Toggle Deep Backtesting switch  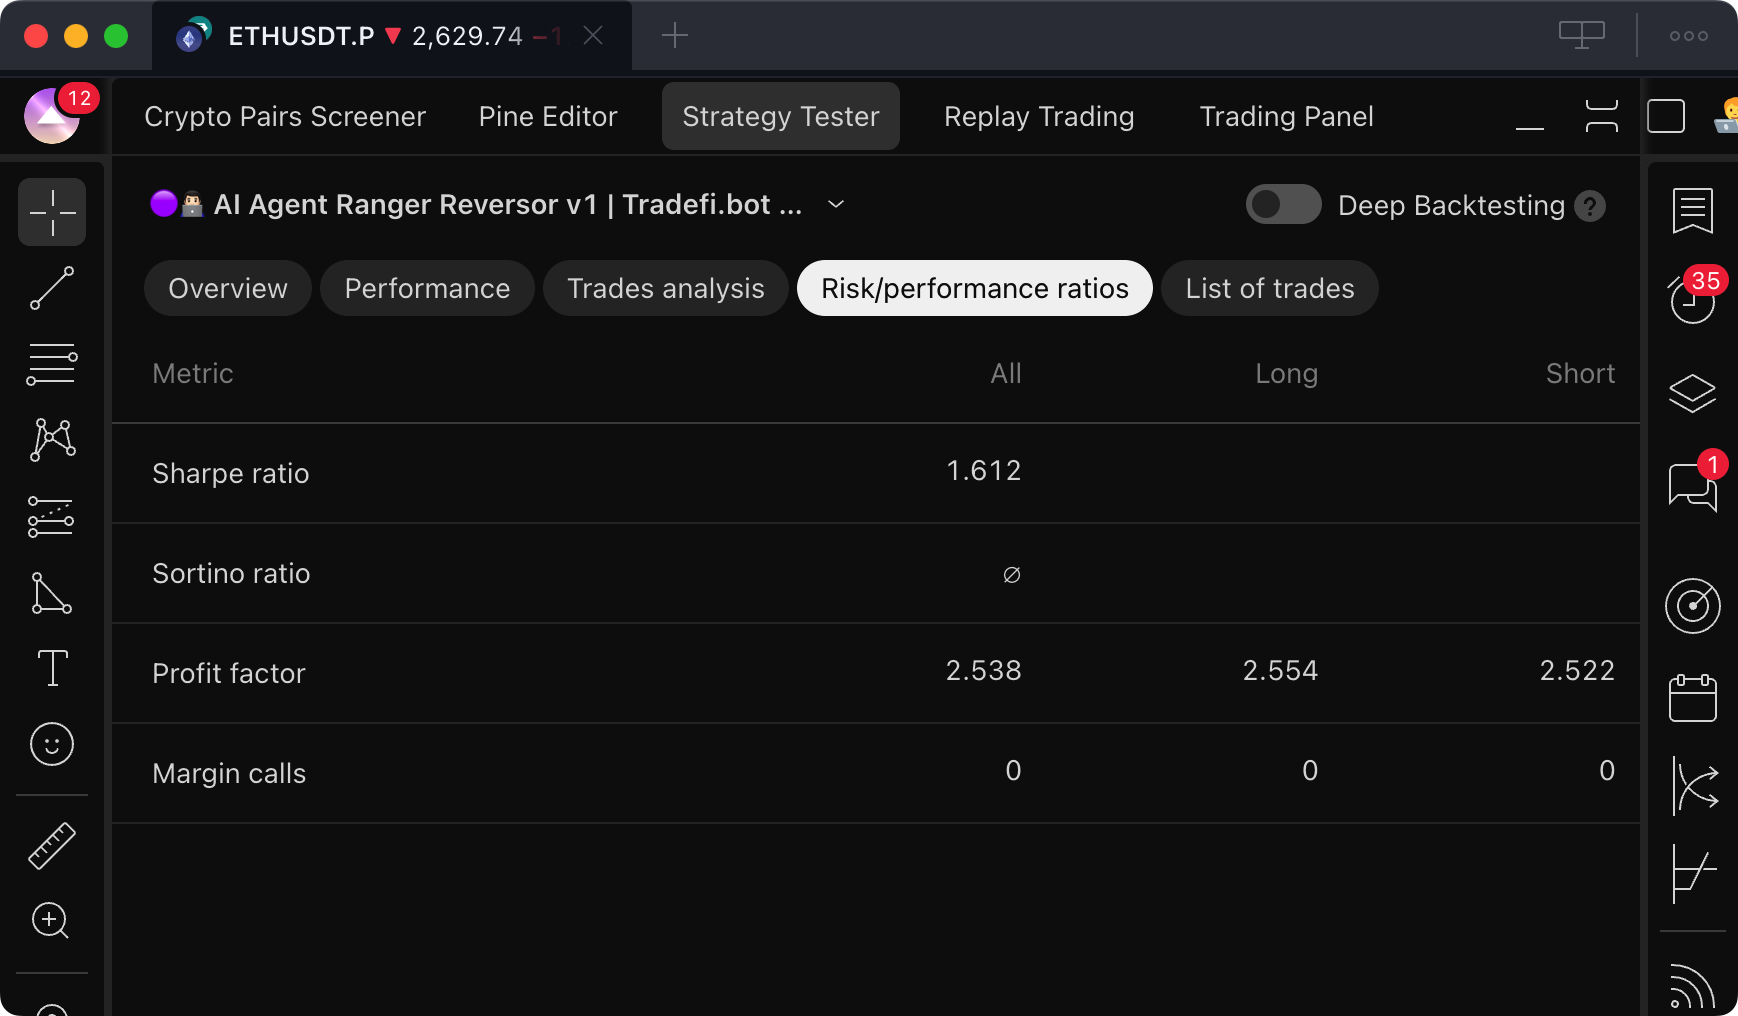pyautogui.click(x=1283, y=205)
